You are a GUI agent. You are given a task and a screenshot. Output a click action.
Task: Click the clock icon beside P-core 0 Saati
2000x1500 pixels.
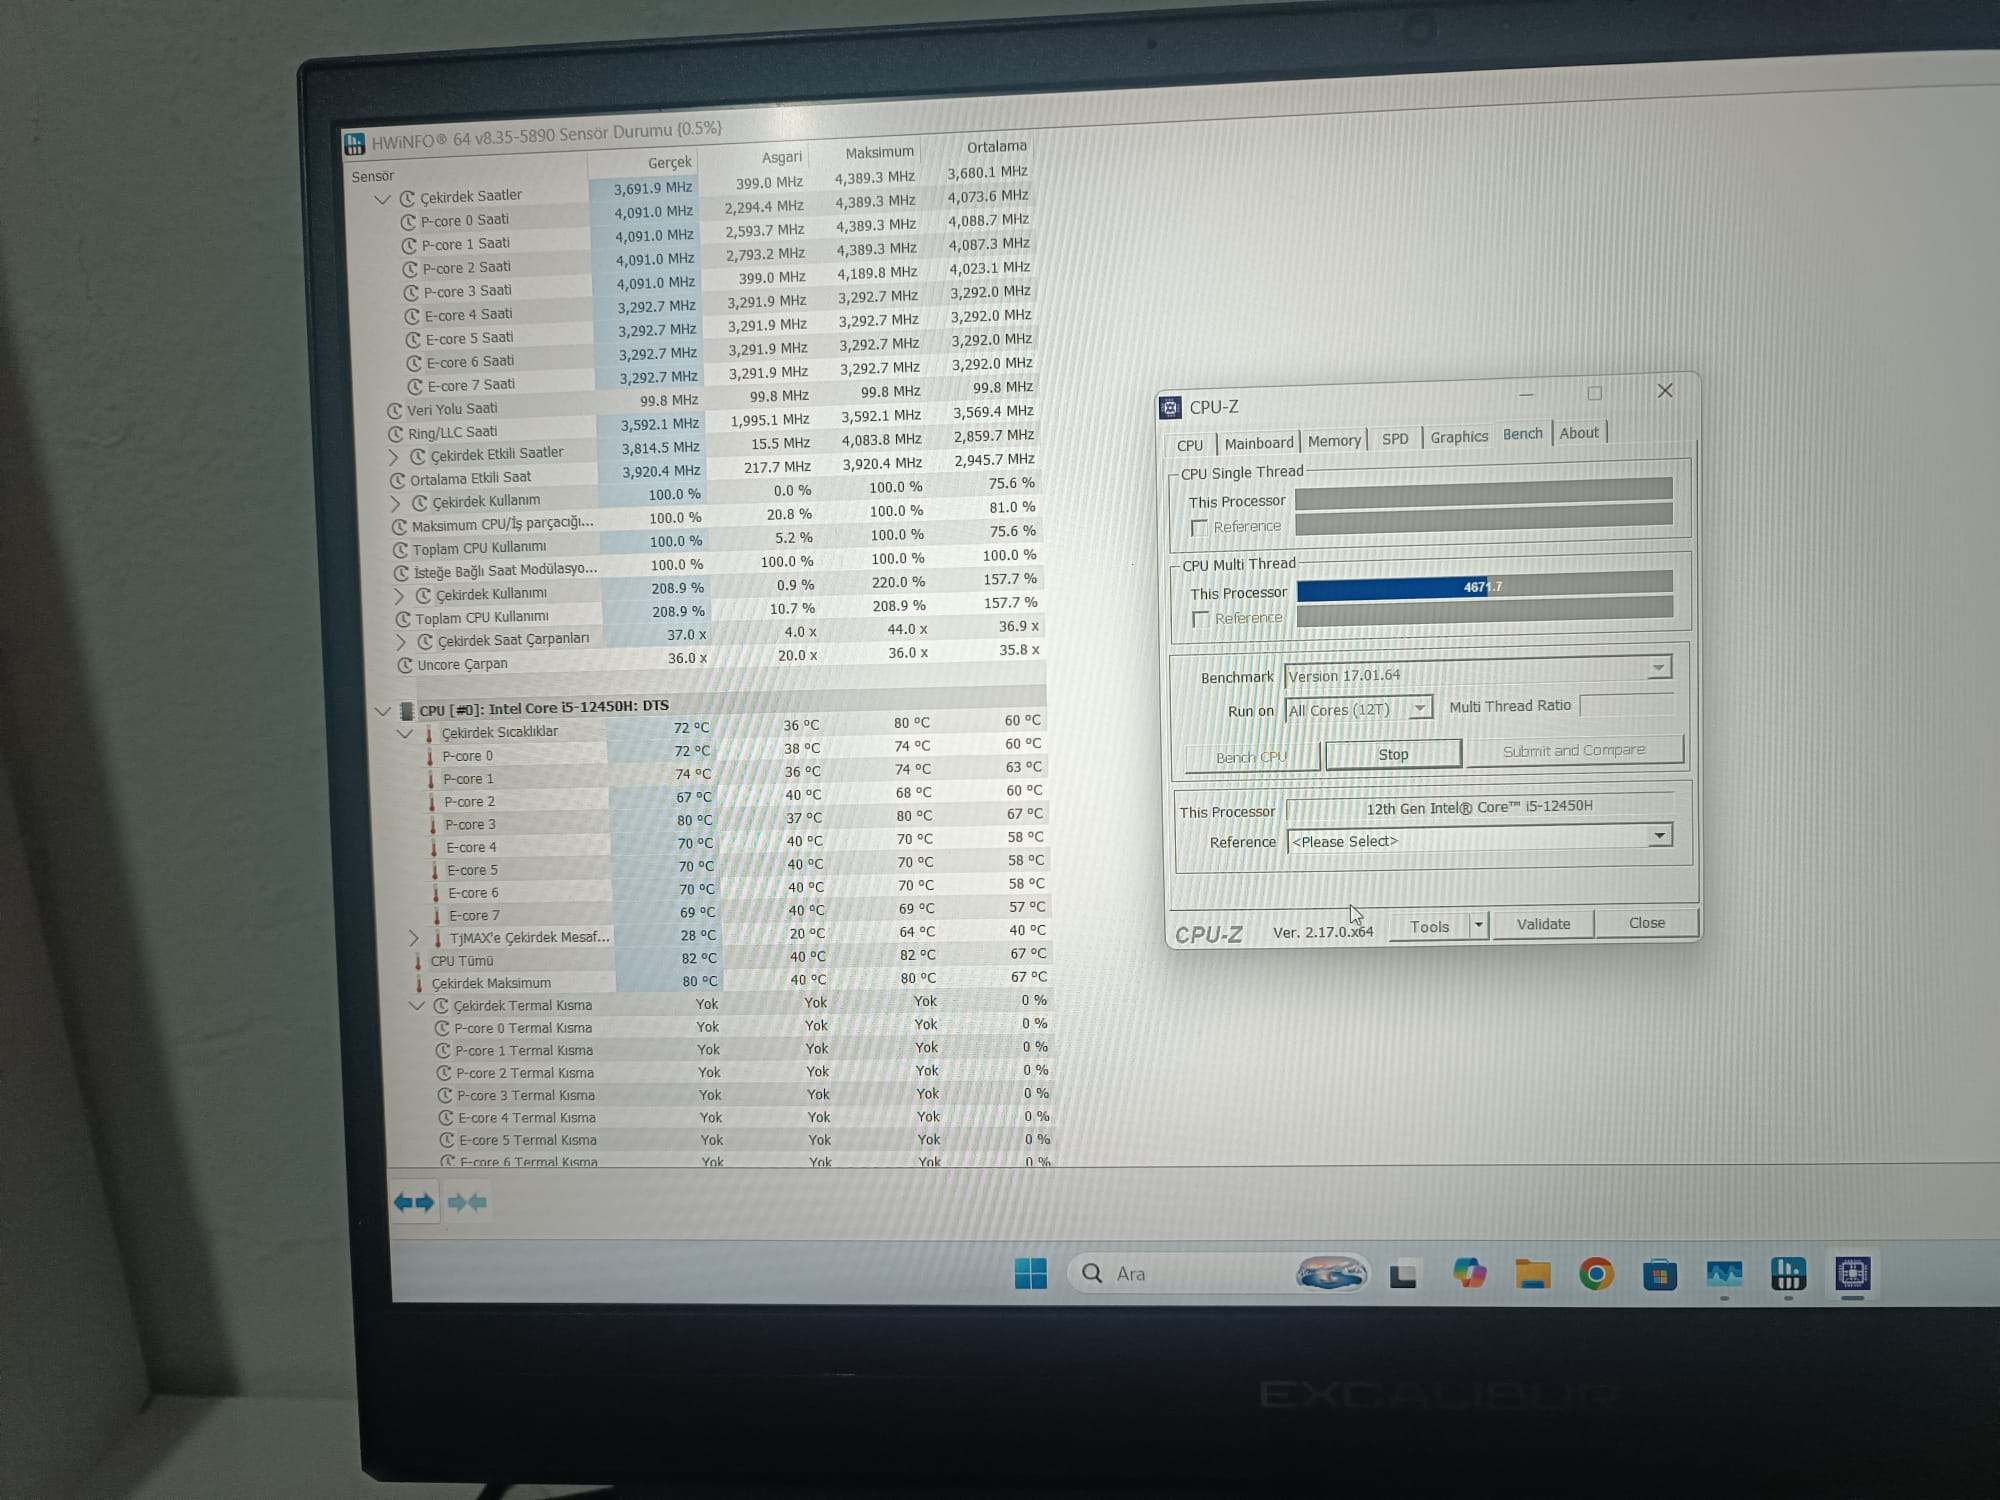click(x=408, y=222)
